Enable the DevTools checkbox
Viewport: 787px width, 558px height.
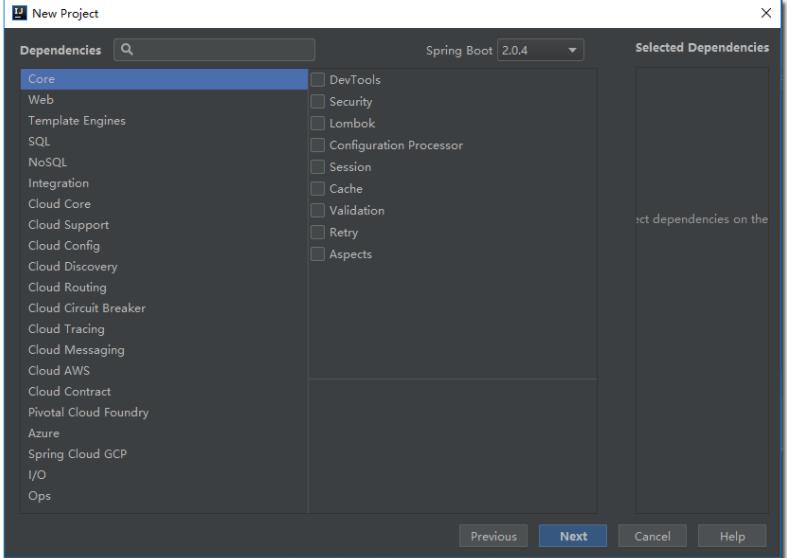pos(317,80)
